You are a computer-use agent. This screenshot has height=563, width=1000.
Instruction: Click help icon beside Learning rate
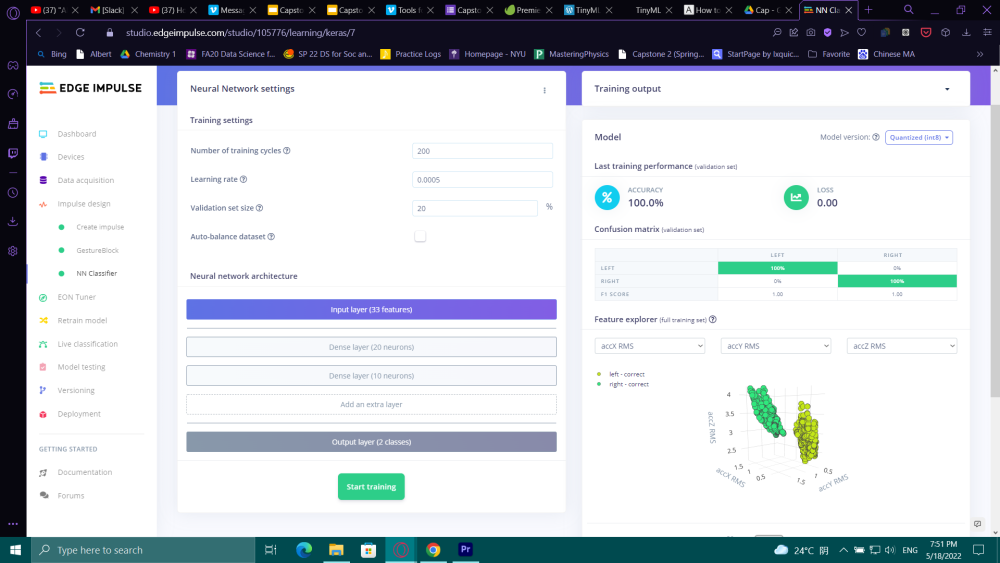(243, 180)
